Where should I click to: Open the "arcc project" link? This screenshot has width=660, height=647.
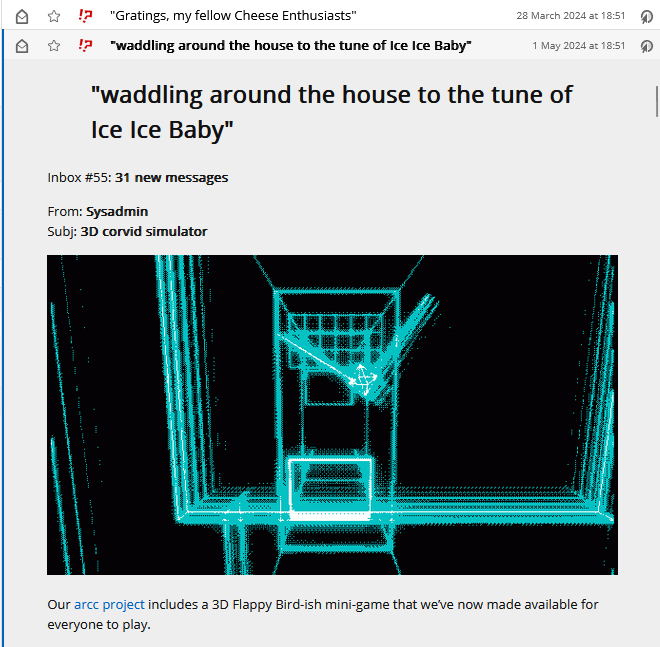109,604
